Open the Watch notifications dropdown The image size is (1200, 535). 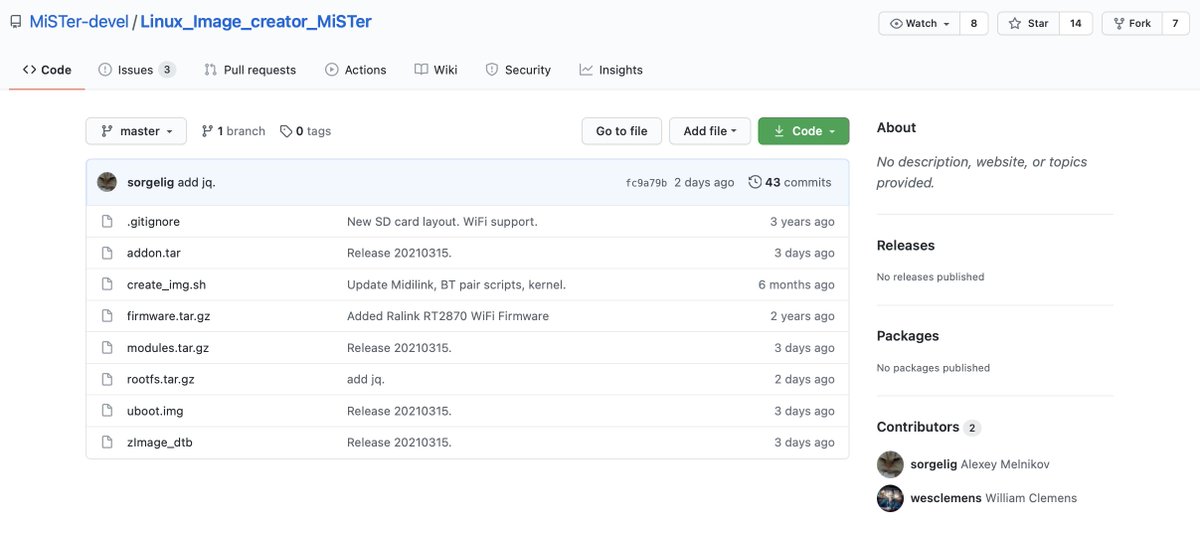(x=919, y=23)
